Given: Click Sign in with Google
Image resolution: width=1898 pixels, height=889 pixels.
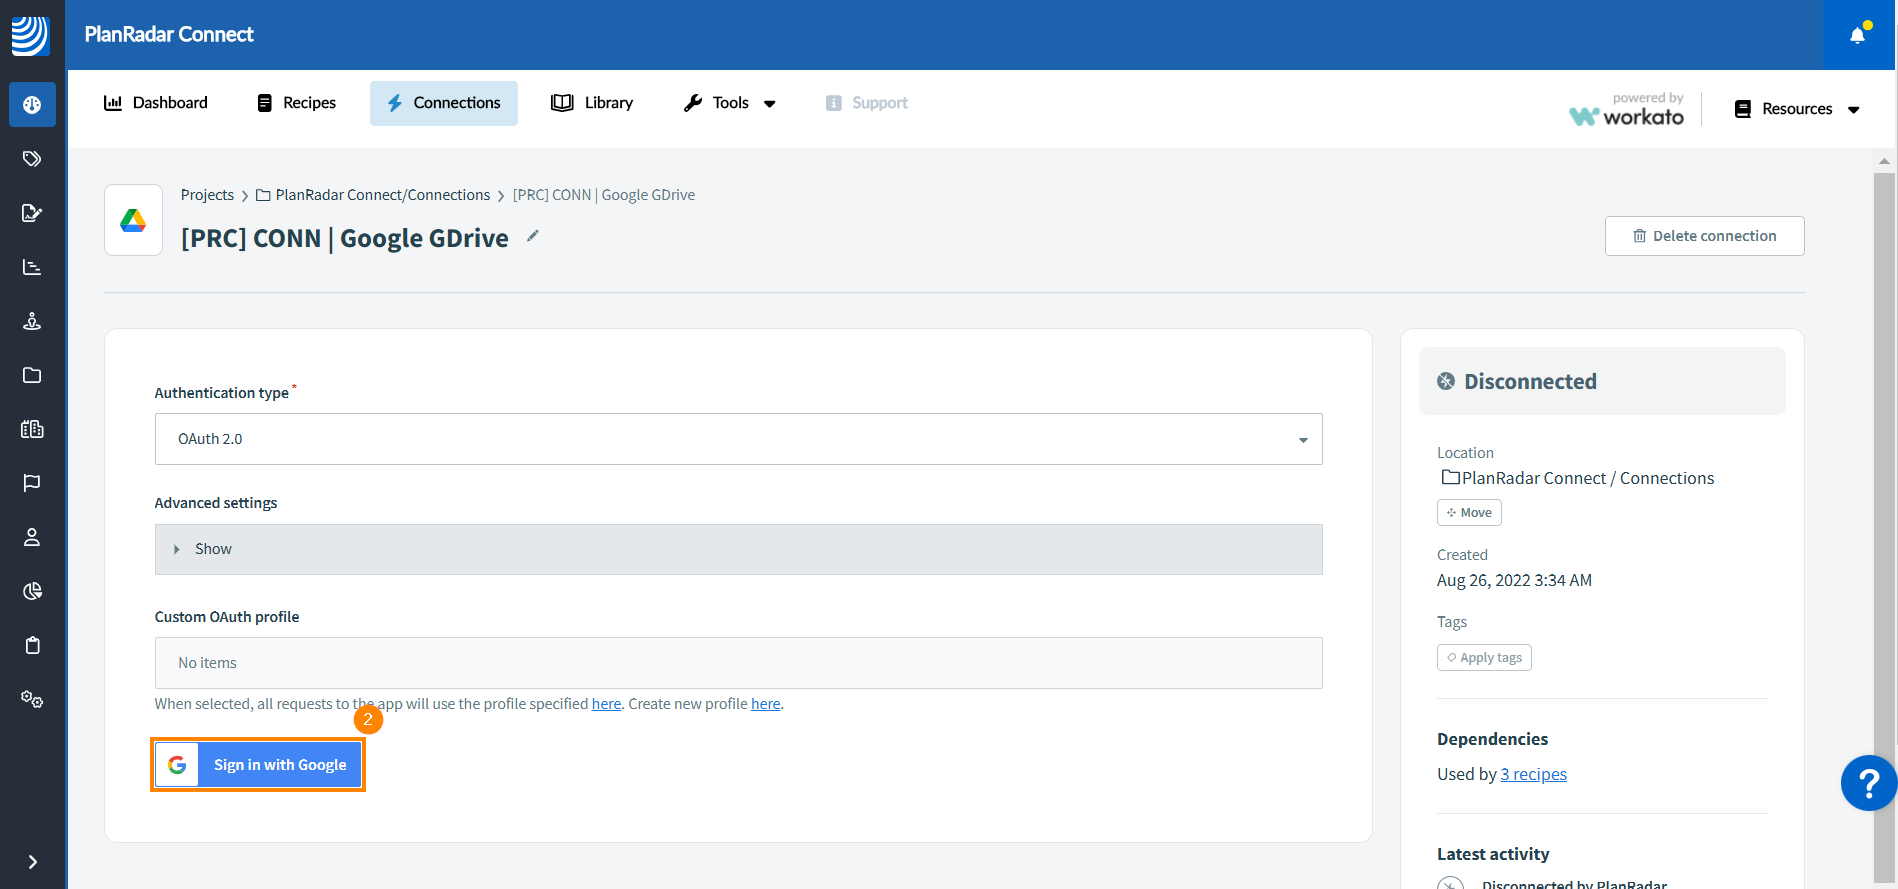Looking at the screenshot, I should (x=258, y=765).
